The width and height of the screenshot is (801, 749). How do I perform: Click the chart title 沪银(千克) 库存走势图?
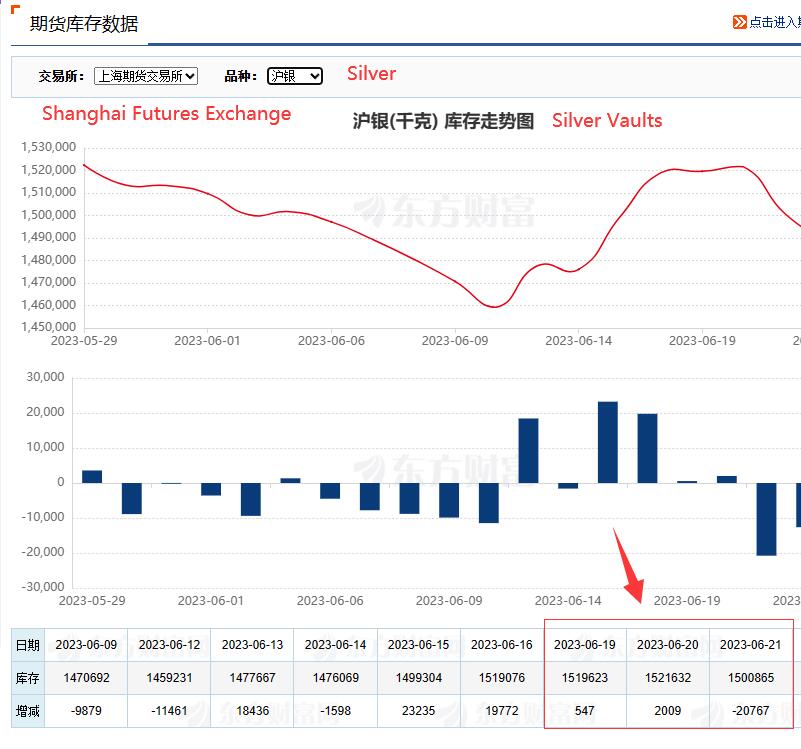443,121
